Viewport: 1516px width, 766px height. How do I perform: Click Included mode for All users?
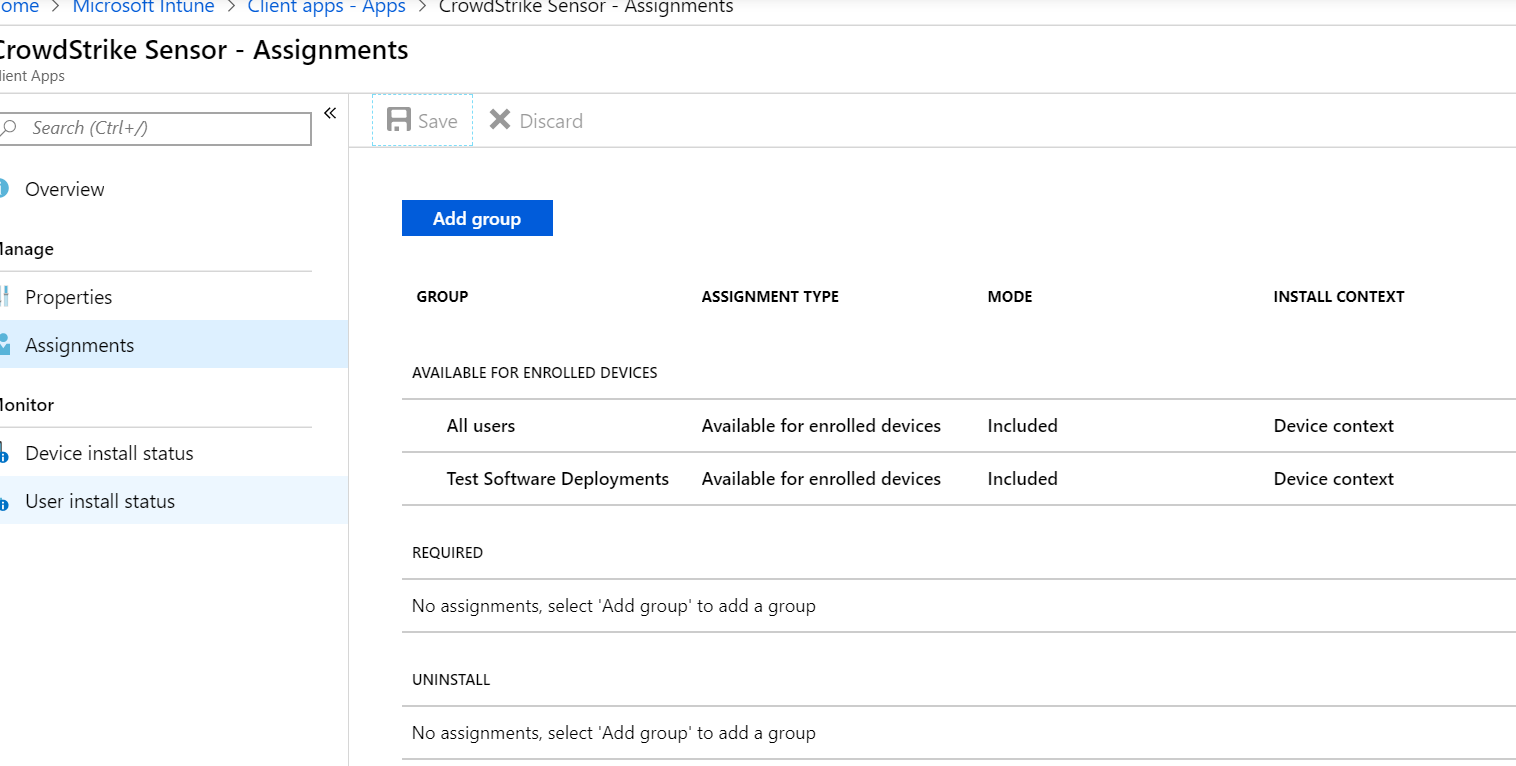pos(1022,425)
